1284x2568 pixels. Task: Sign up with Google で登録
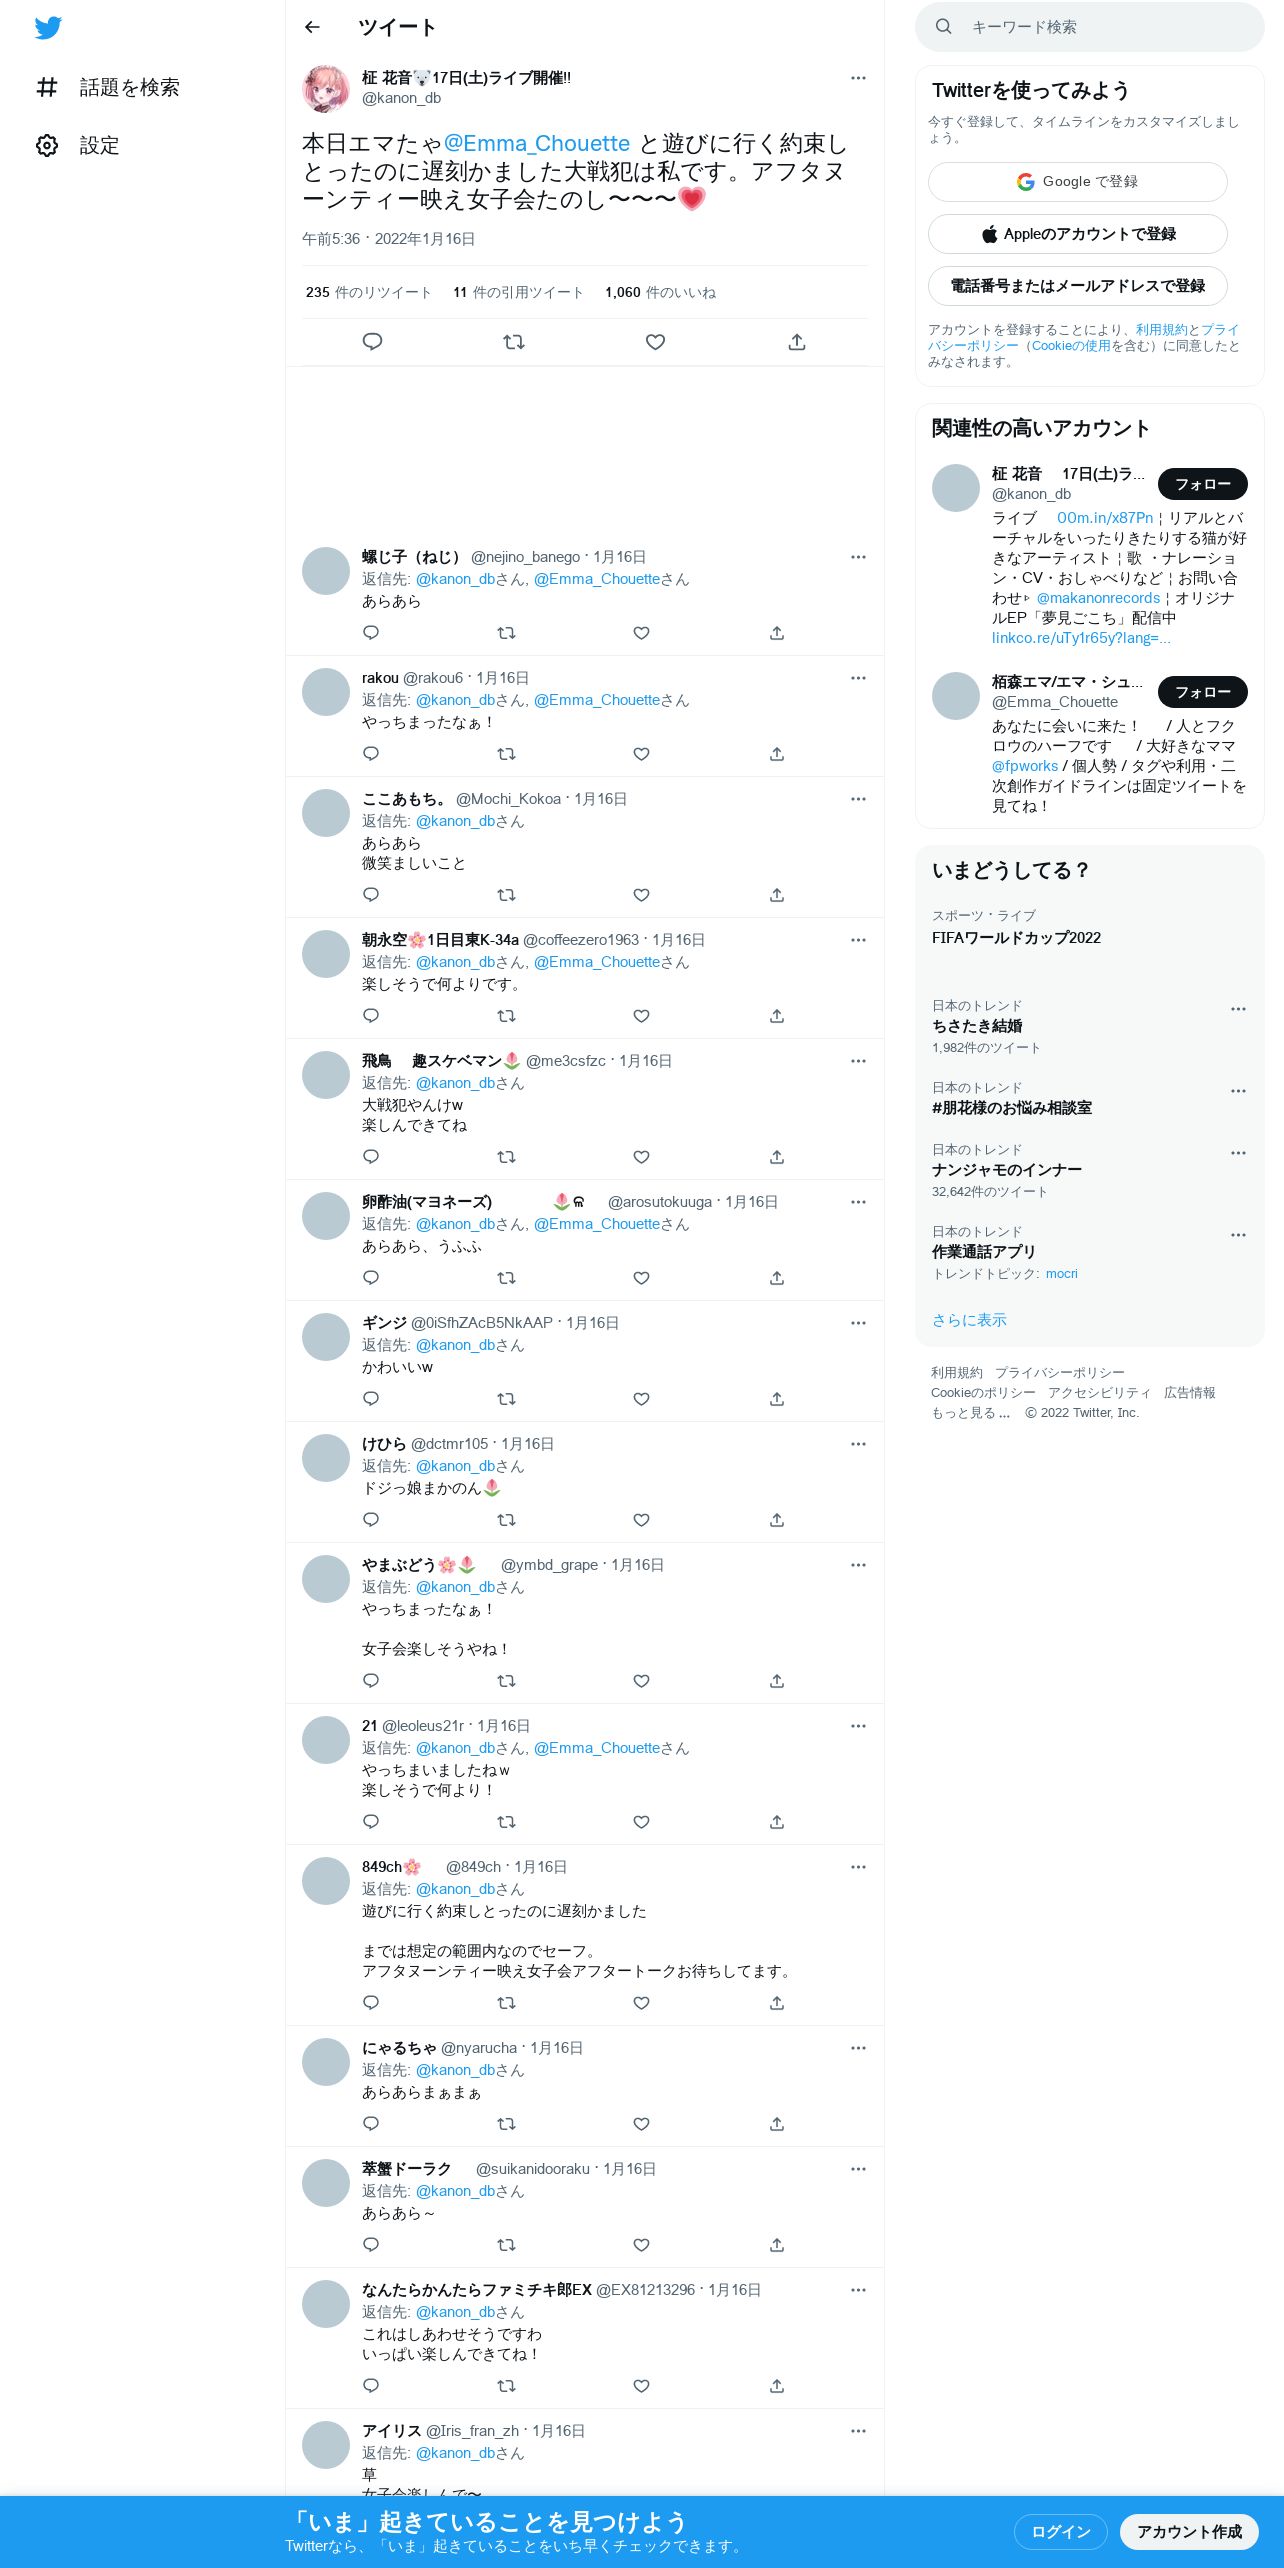tap(1078, 182)
